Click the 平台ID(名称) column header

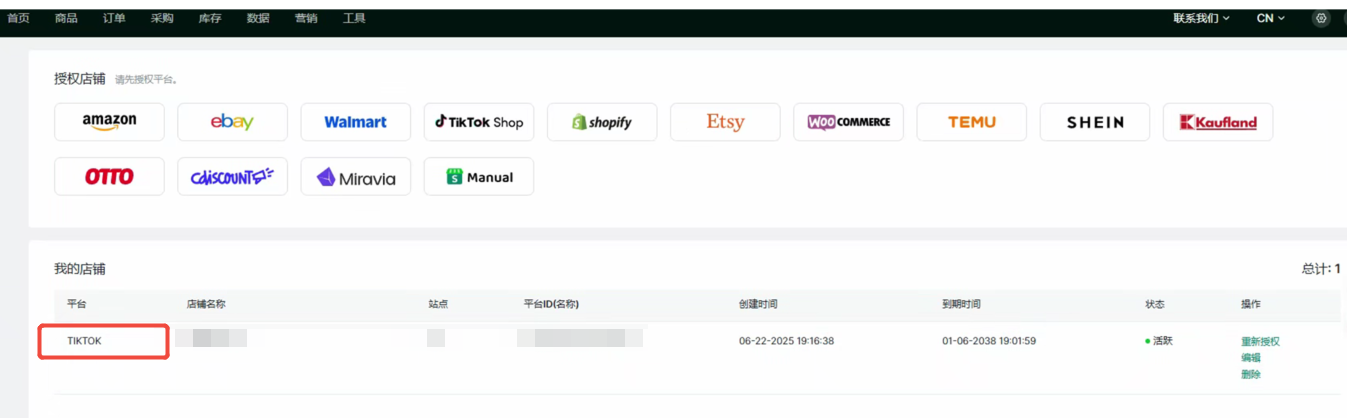pyautogui.click(x=551, y=304)
